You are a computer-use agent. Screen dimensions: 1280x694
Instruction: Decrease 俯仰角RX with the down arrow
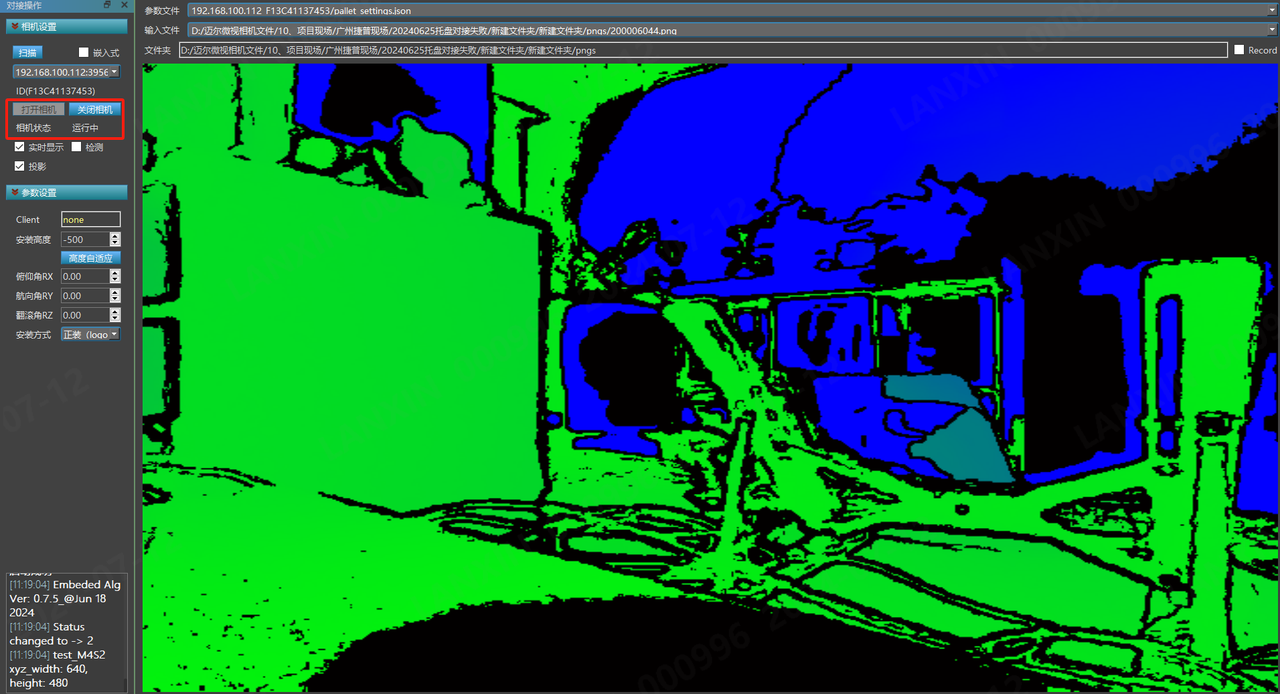[115, 280]
